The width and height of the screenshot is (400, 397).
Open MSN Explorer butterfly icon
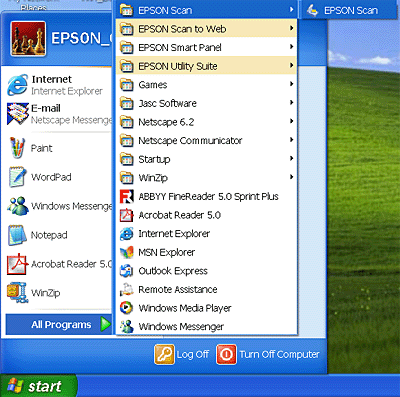pos(127,252)
